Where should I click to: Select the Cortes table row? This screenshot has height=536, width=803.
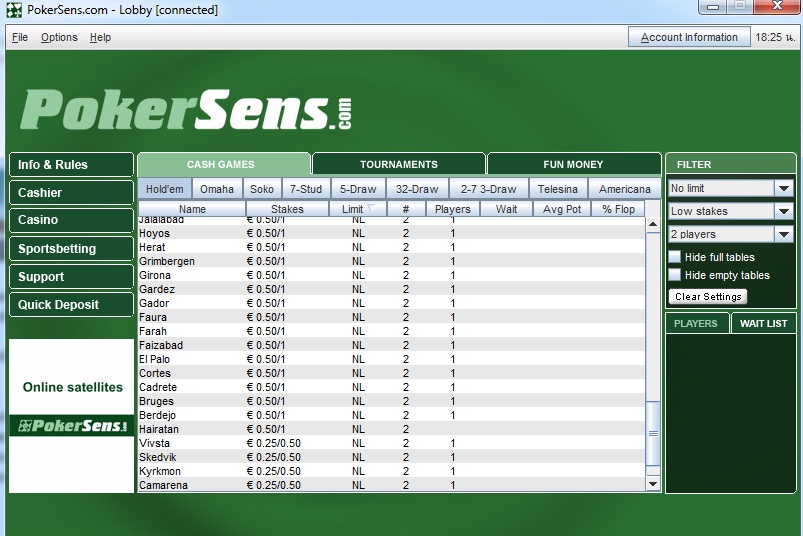point(391,373)
